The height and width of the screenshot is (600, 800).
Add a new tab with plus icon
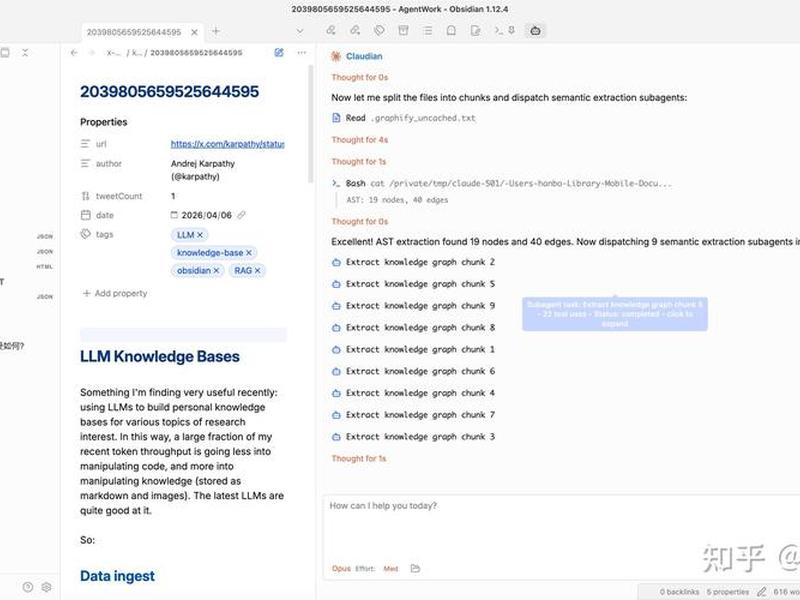216,31
